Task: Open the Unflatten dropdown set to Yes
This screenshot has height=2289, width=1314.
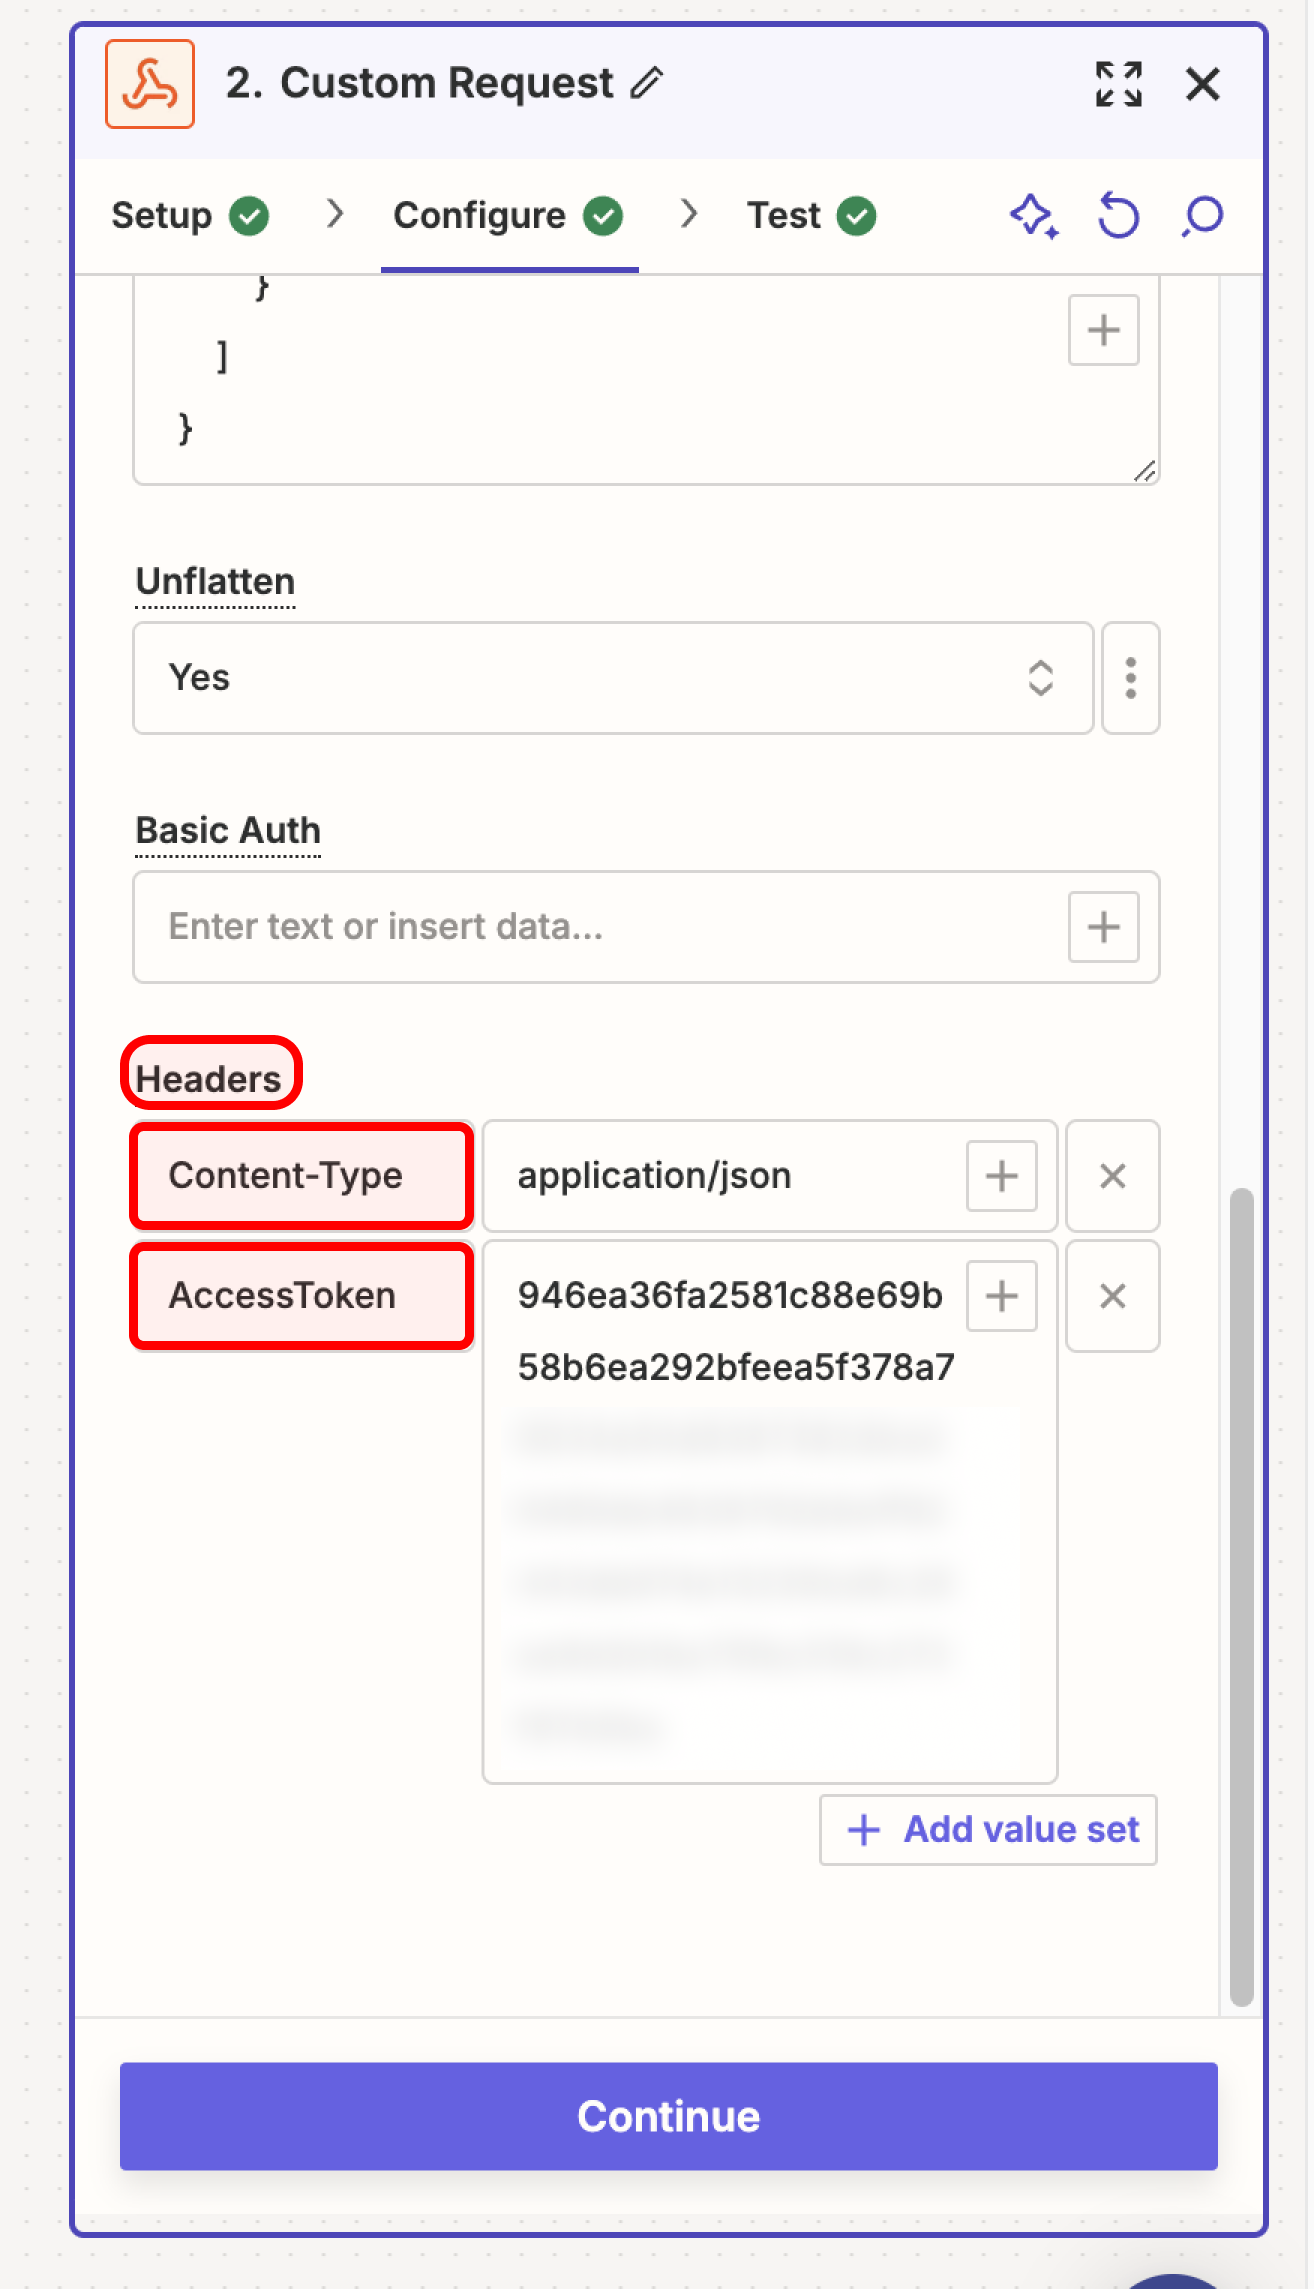Action: [612, 678]
